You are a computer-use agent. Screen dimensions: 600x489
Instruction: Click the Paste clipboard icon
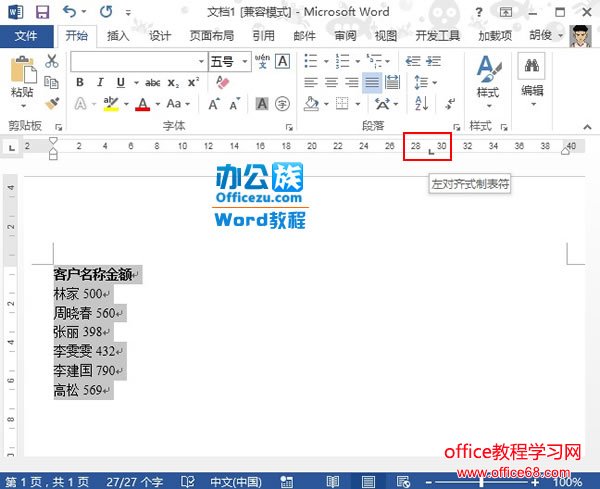[23, 70]
